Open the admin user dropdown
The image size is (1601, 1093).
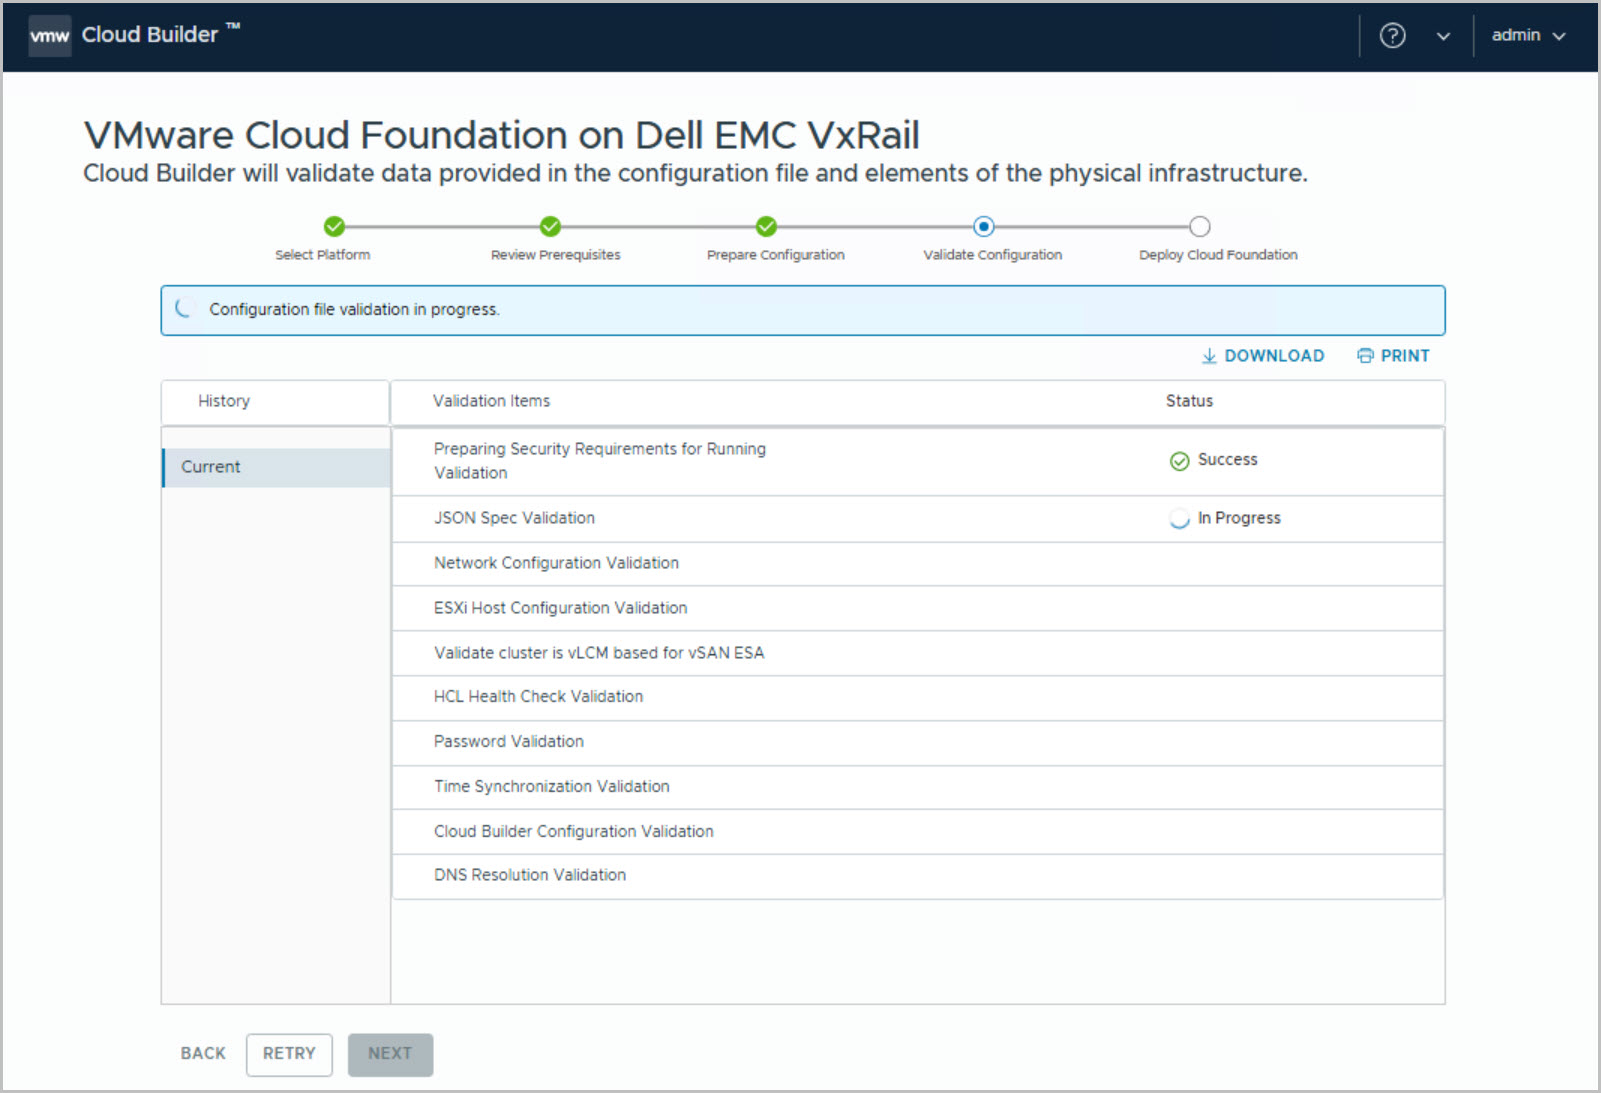[1527, 36]
